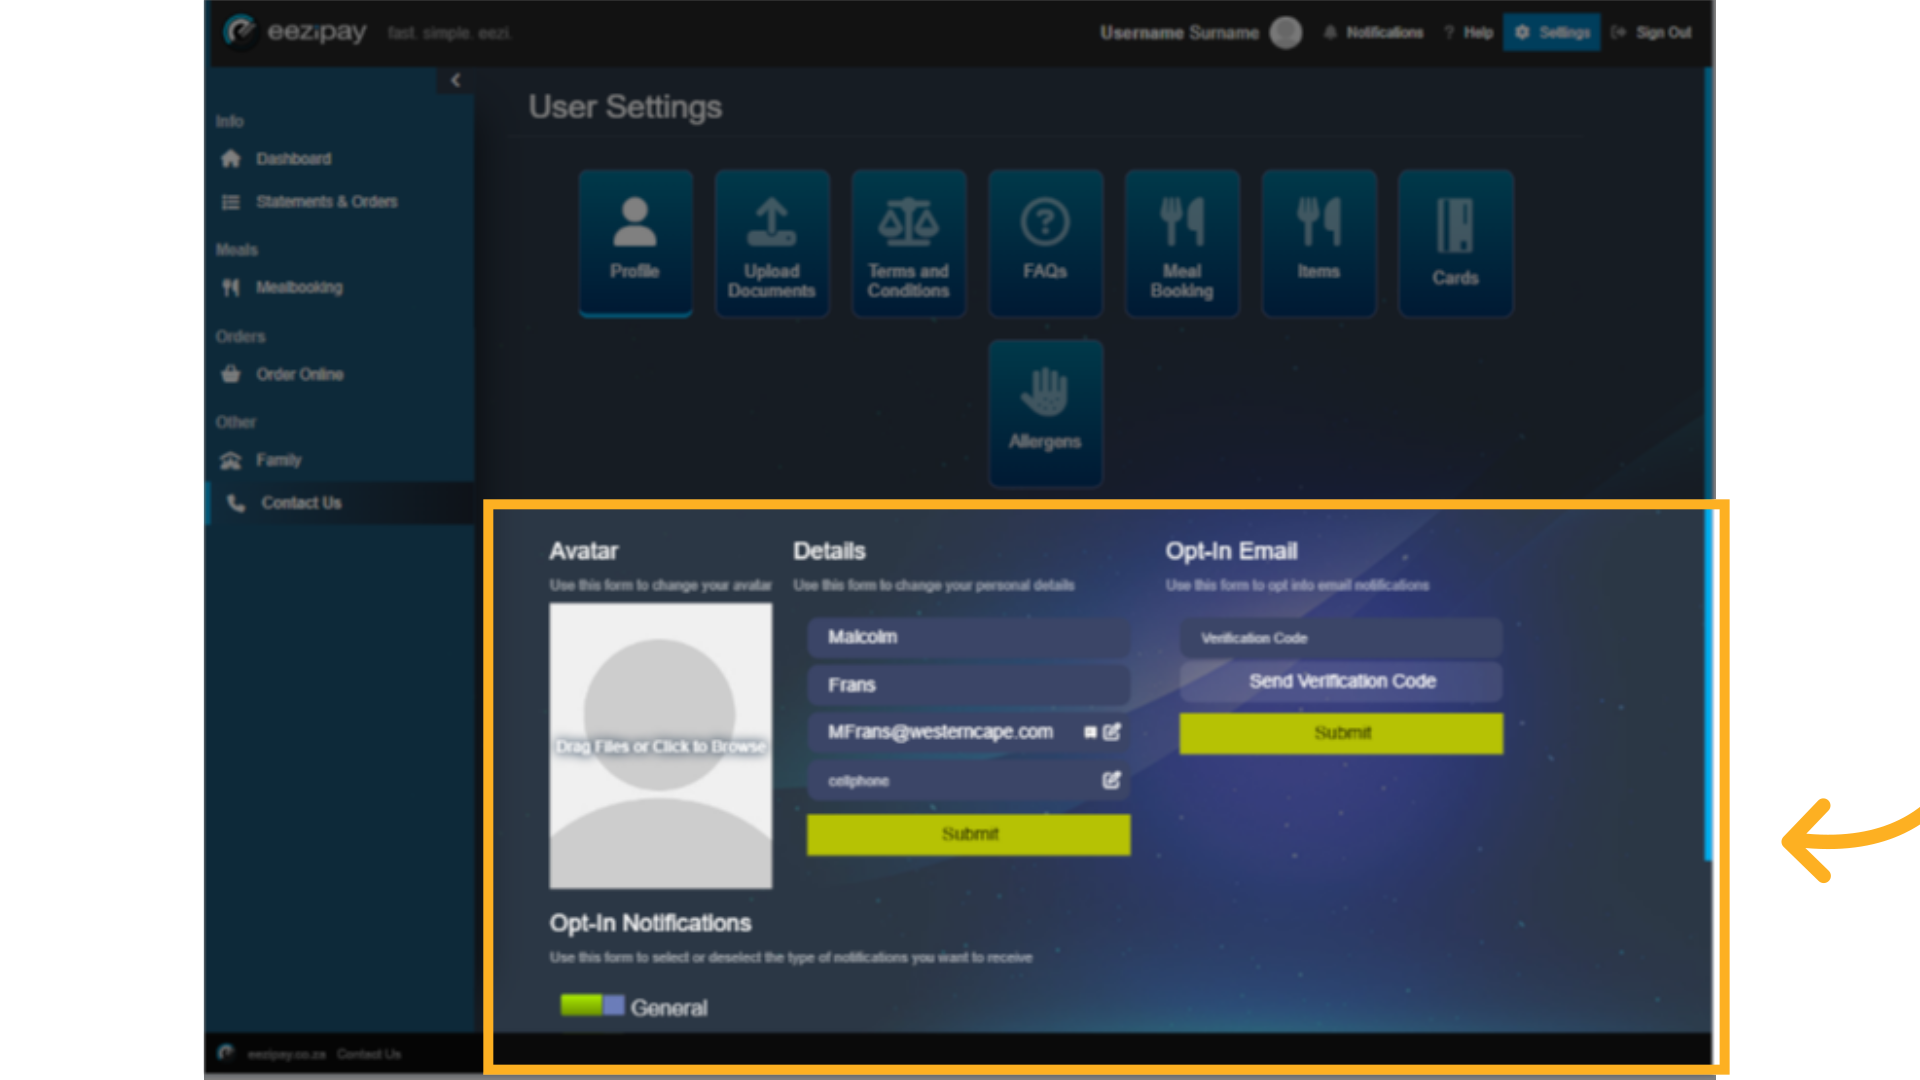Viewport: 1920px width, 1080px height.
Task: Open the Allergens section
Action: (1045, 412)
